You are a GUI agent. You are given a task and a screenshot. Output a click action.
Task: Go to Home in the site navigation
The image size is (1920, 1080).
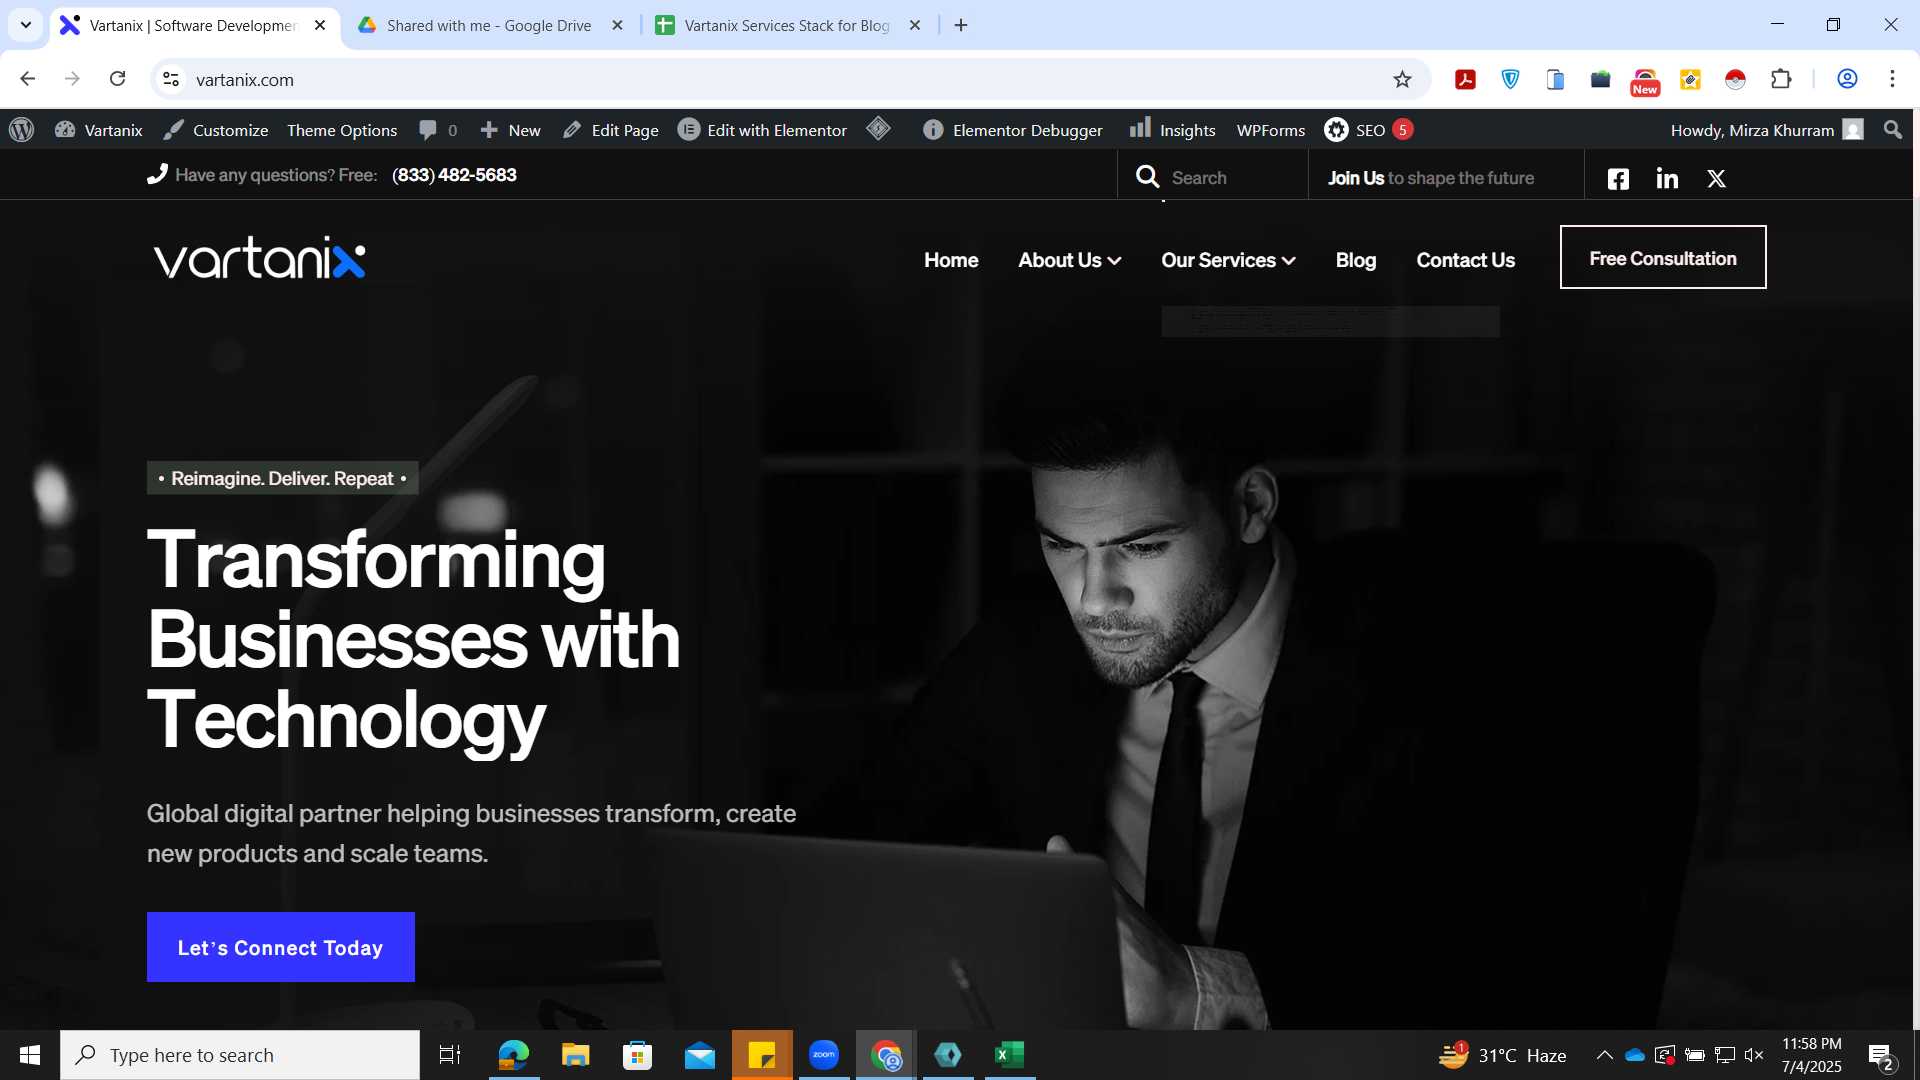click(x=951, y=260)
